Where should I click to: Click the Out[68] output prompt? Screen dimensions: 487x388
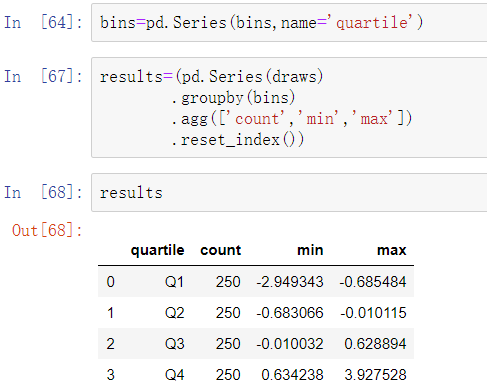(x=47, y=230)
